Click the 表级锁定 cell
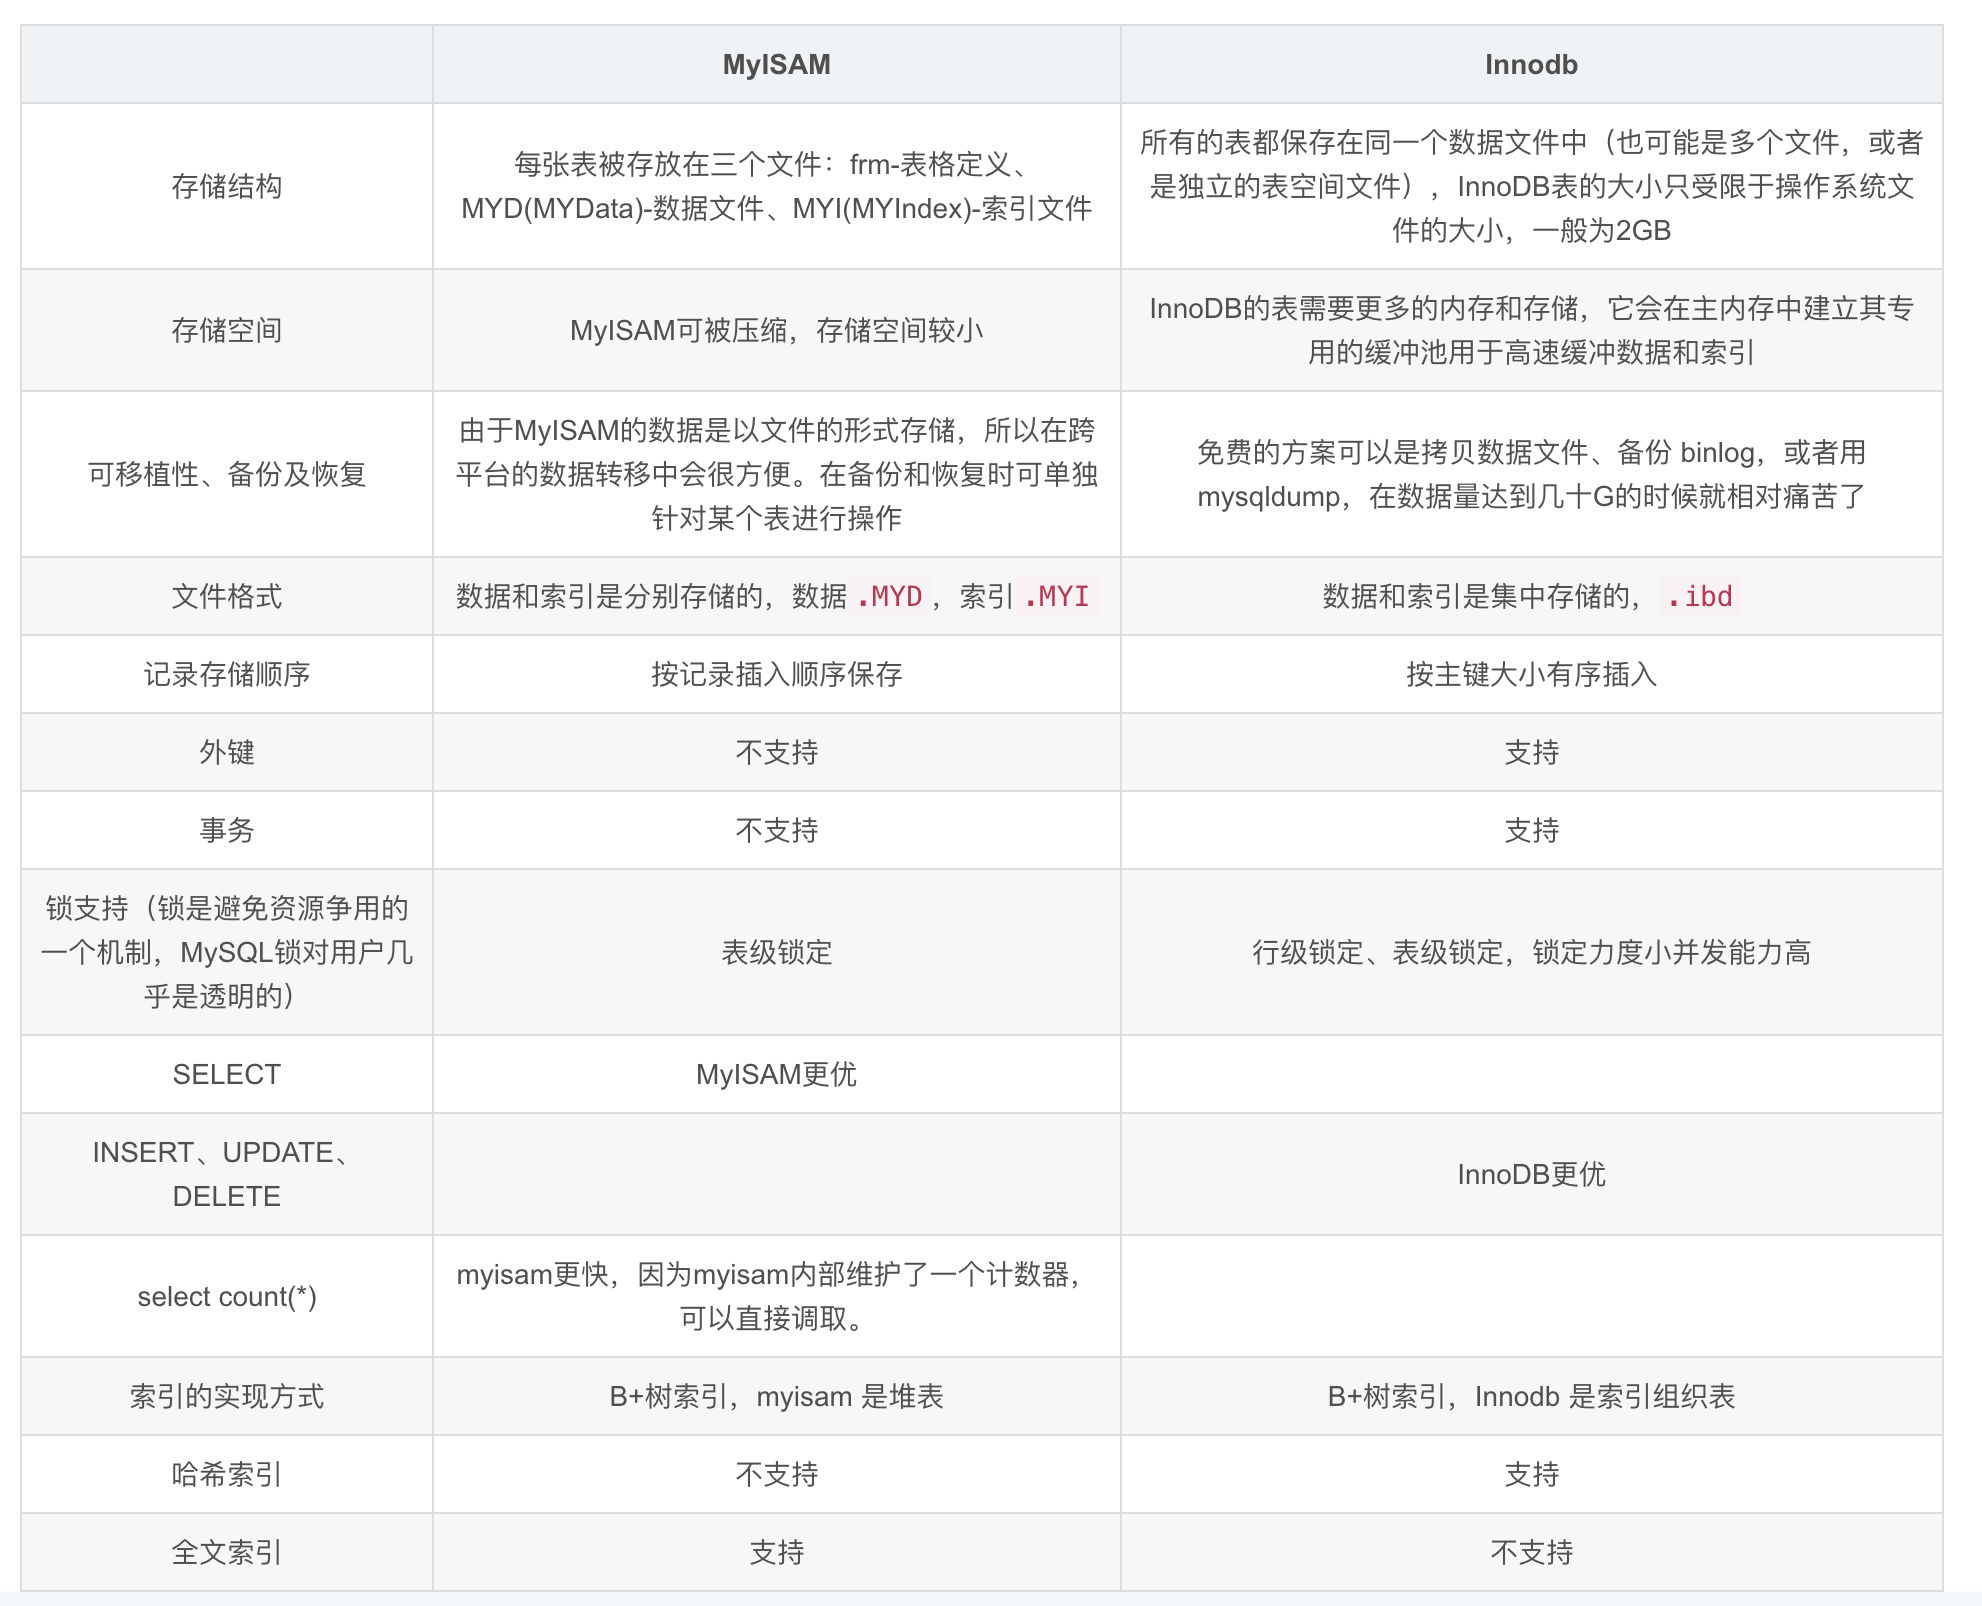The height and width of the screenshot is (1606, 1982). pyautogui.click(x=776, y=952)
